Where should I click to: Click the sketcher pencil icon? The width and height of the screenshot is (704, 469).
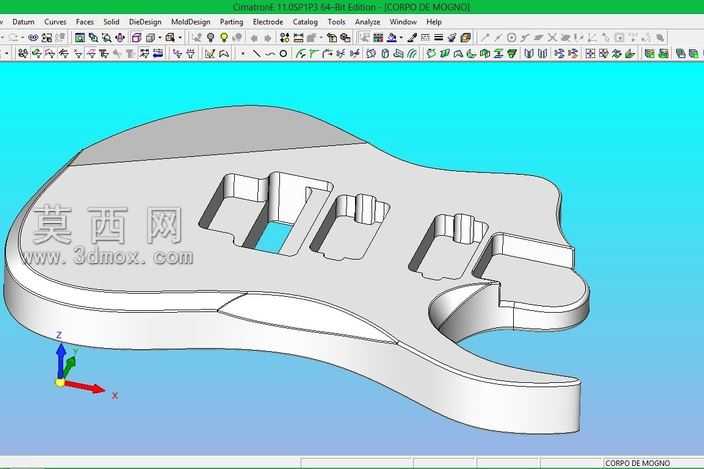coord(210,54)
